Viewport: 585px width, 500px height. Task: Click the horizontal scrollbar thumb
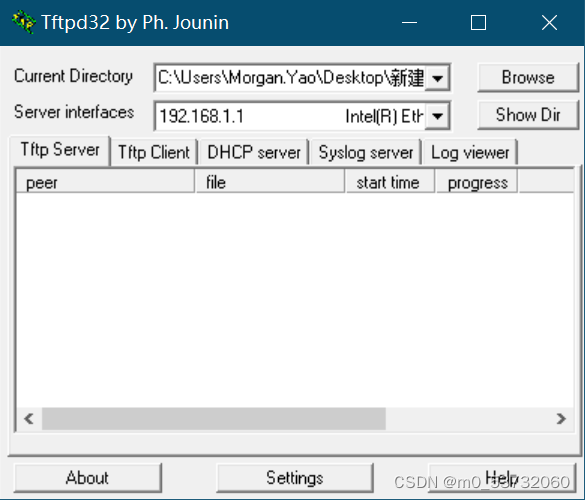tap(214, 419)
